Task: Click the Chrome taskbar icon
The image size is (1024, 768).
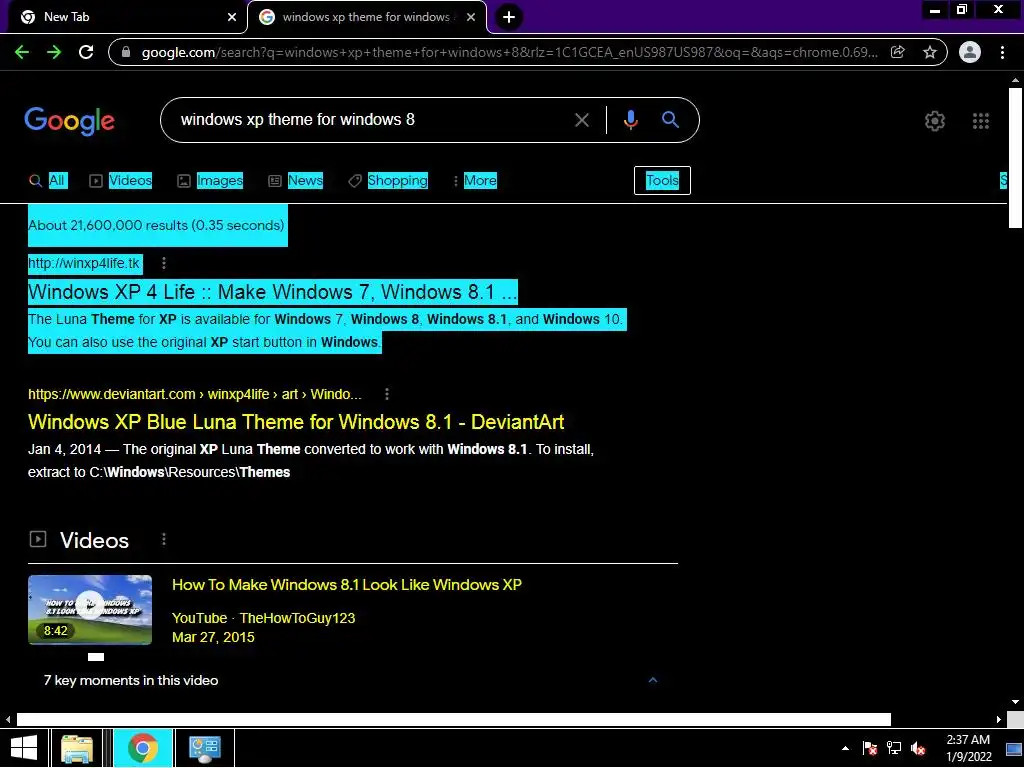Action: coord(142,748)
